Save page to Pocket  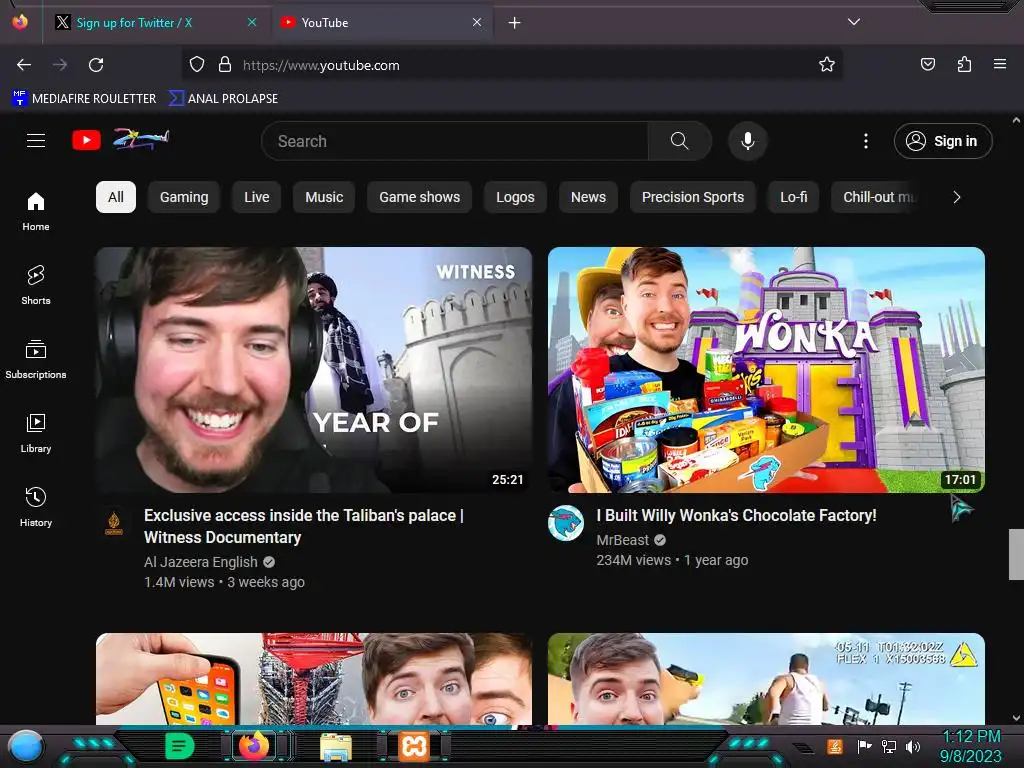click(928, 65)
